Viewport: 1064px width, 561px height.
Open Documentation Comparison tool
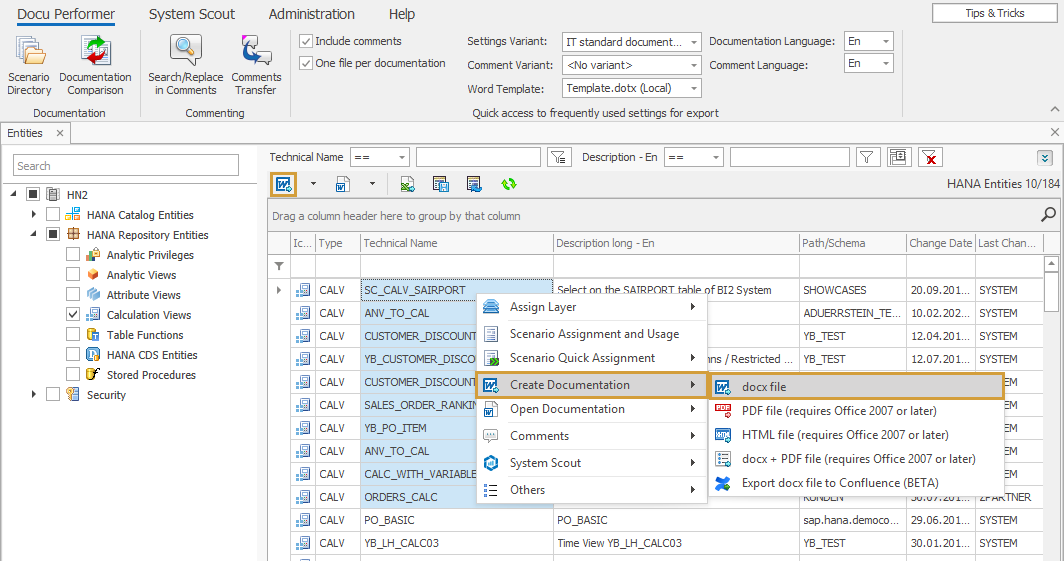point(95,65)
